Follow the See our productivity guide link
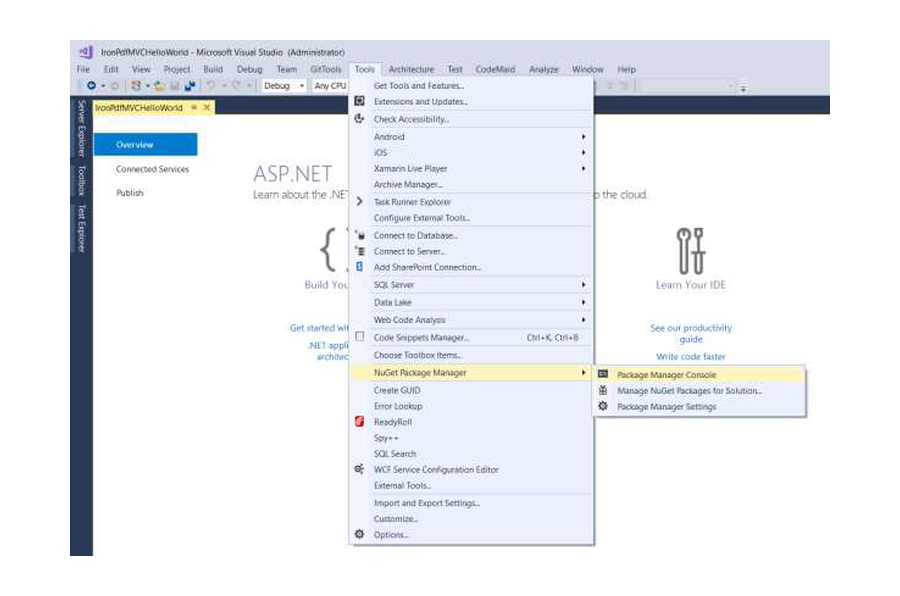This screenshot has width=900, height=596. [x=690, y=333]
